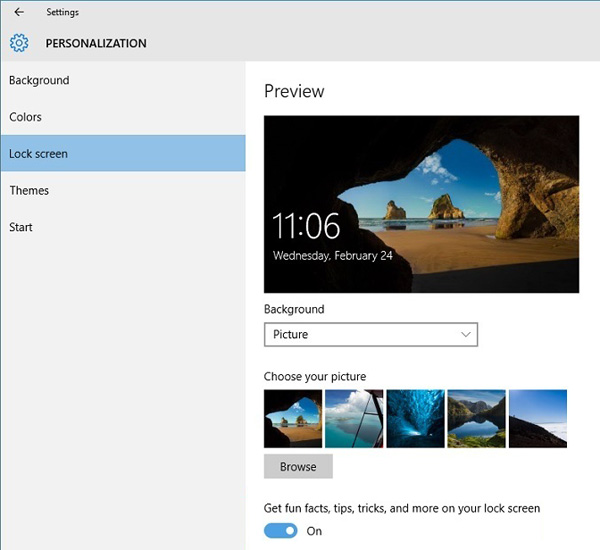Choose the mountain lake reflection thumbnail
Image resolution: width=600 pixels, height=550 pixels.
(x=476, y=419)
